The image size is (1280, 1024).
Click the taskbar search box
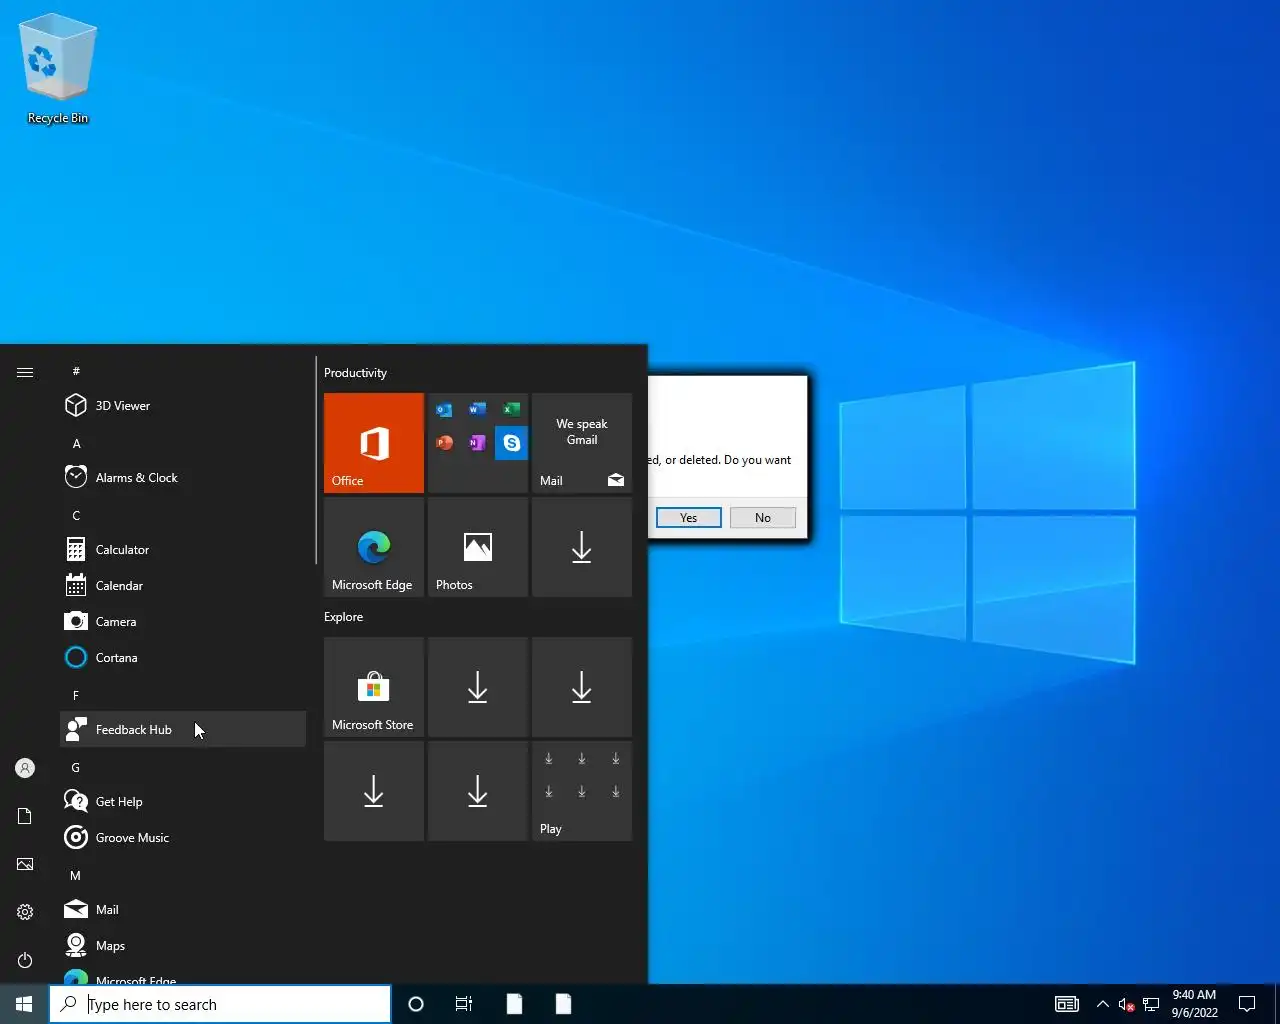click(x=220, y=1004)
